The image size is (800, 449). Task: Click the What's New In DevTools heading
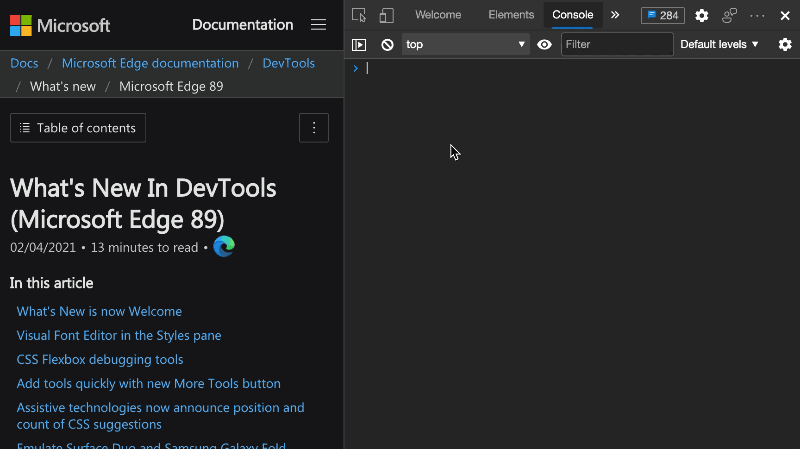[x=143, y=204]
